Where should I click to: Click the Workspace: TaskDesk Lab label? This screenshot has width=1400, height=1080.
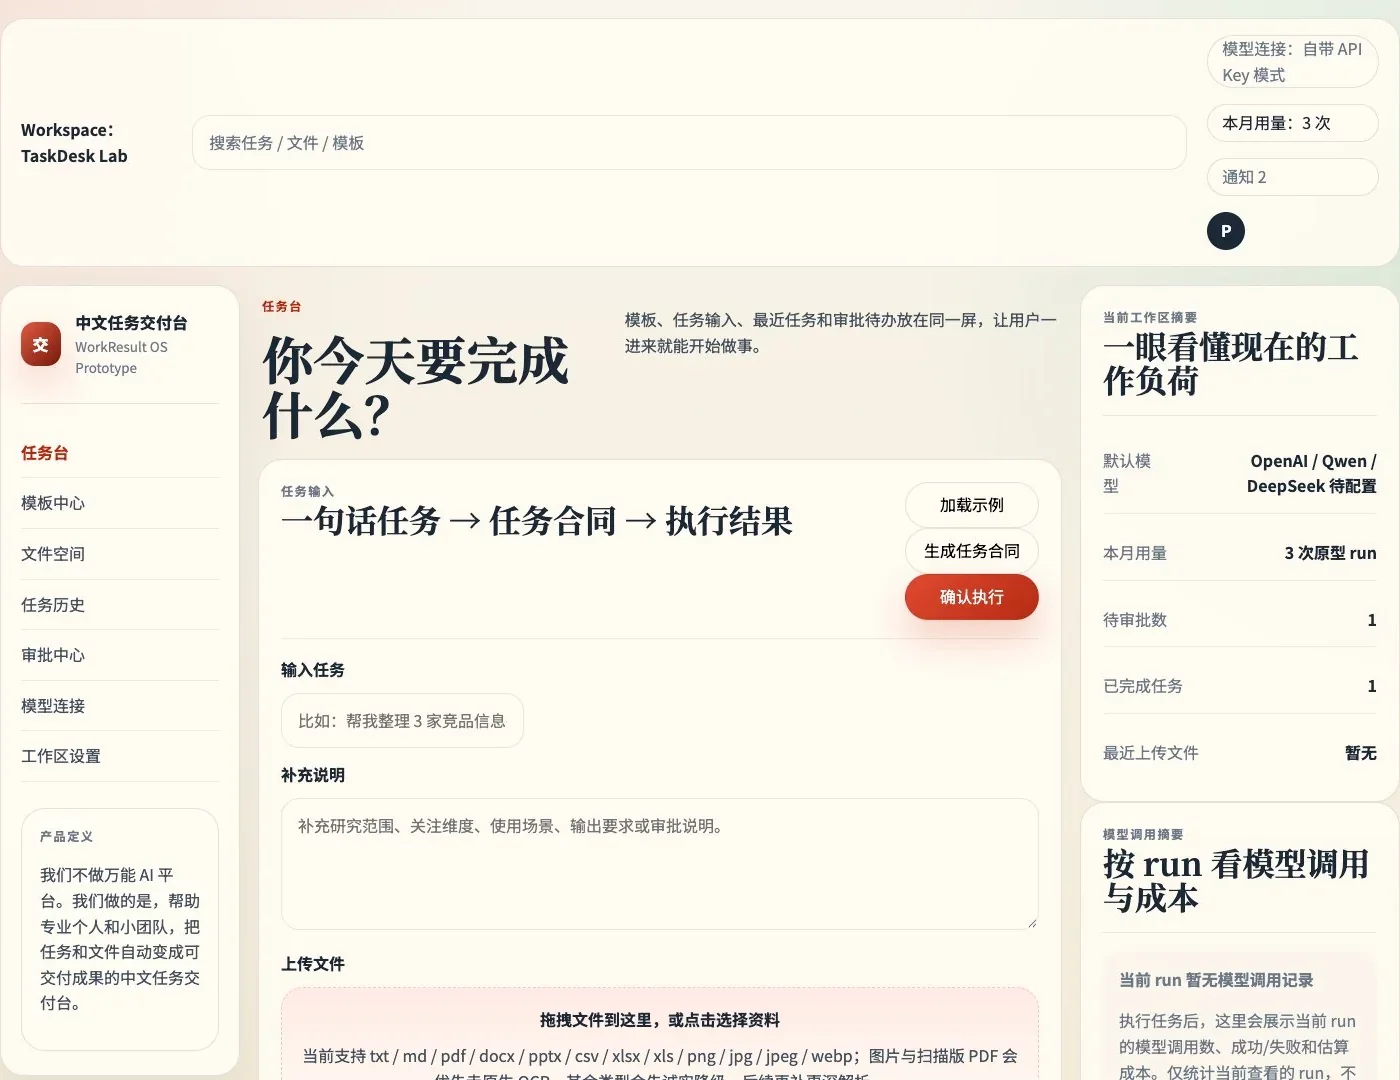tap(74, 143)
